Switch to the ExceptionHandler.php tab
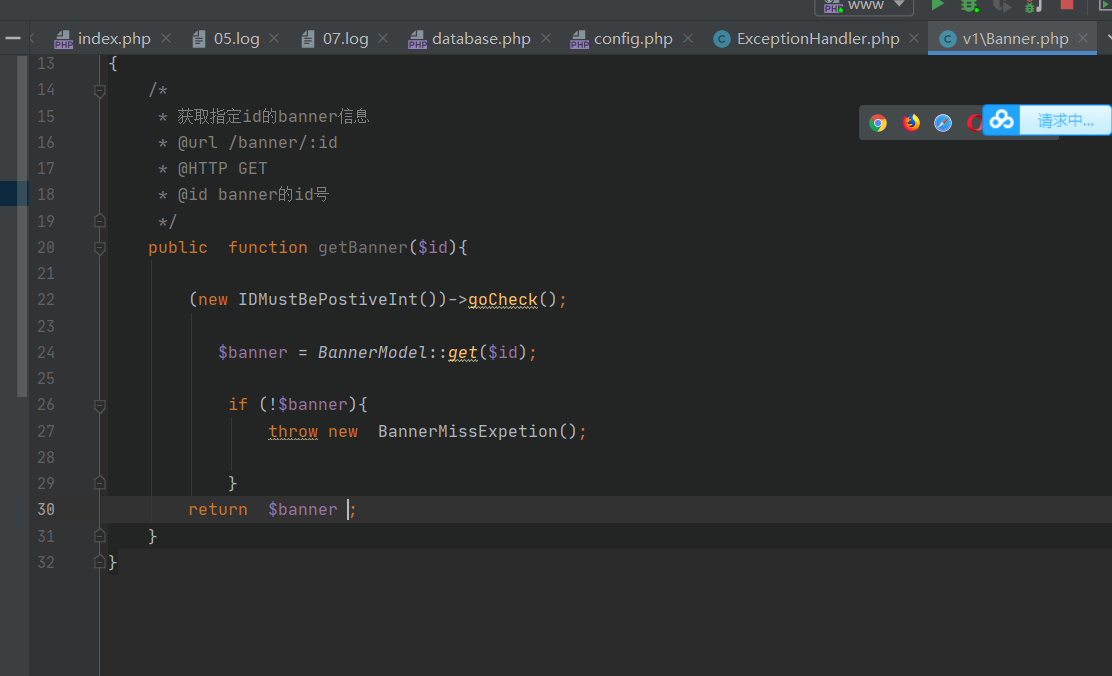 pyautogui.click(x=818, y=39)
